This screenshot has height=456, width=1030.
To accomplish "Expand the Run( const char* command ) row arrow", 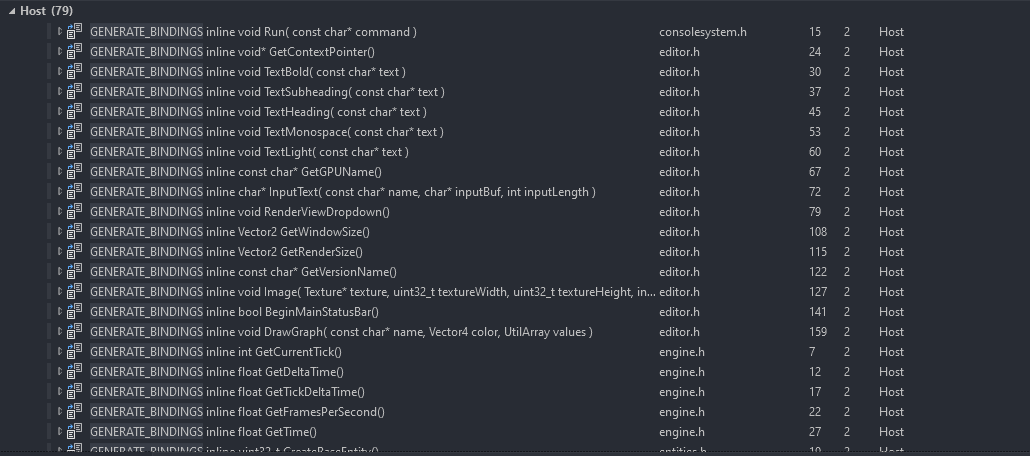I will [60, 31].
